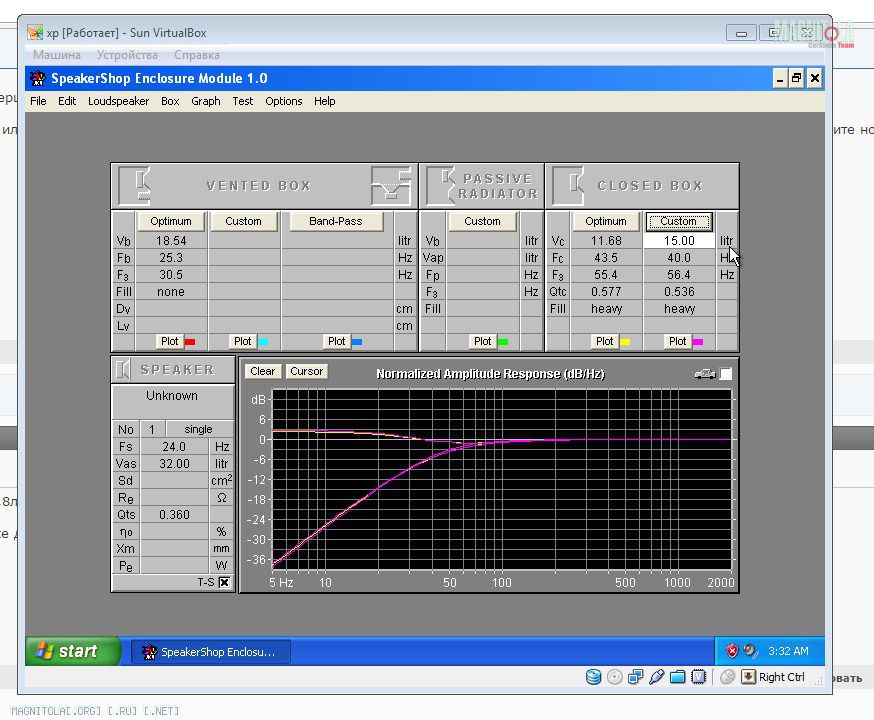Open the Loudspeaker menu
874x720 pixels.
coord(118,101)
